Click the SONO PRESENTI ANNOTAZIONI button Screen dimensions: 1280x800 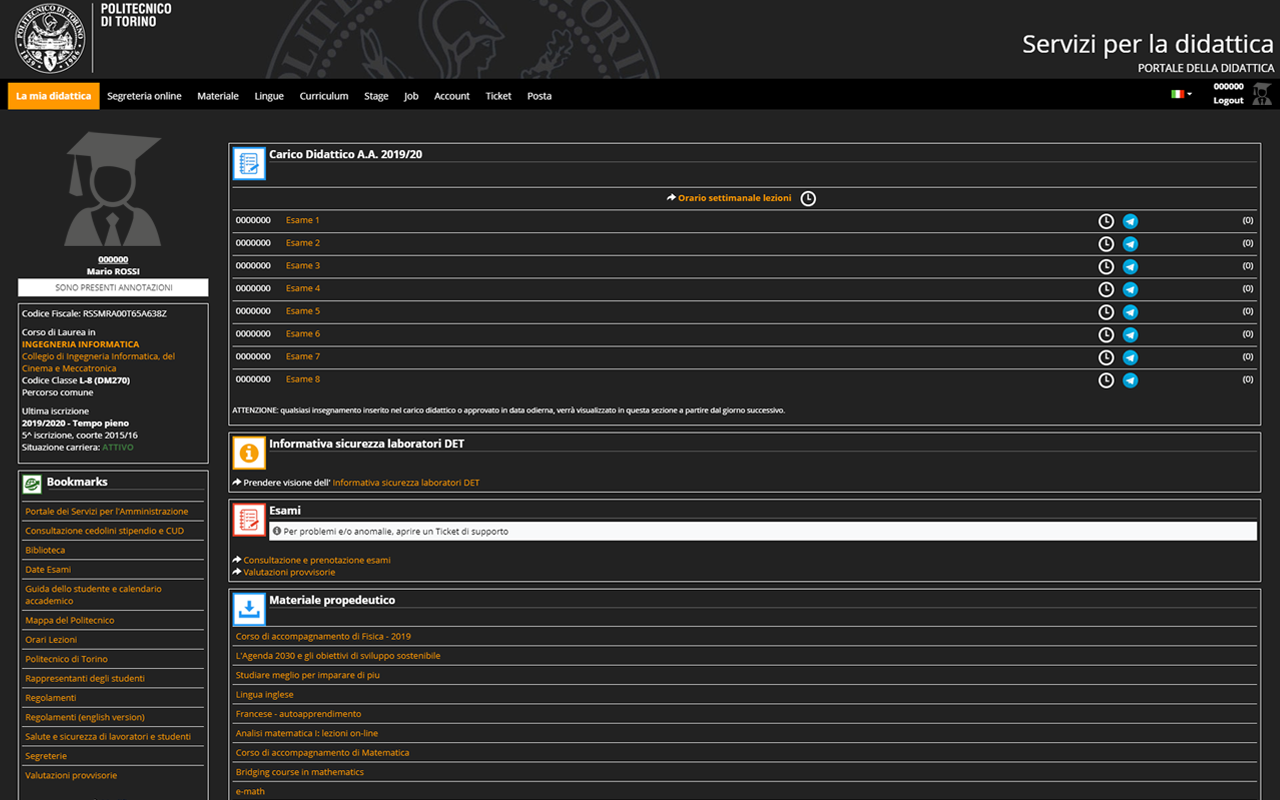click(113, 288)
